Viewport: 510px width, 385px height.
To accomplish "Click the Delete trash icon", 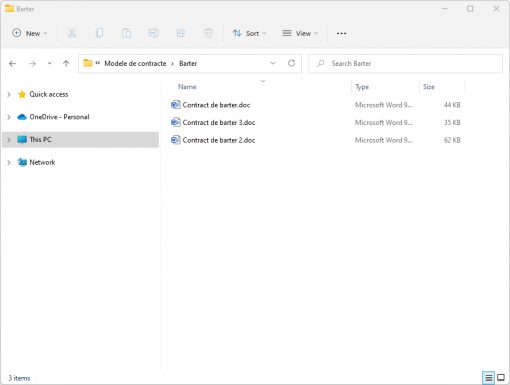I will [x=208, y=33].
